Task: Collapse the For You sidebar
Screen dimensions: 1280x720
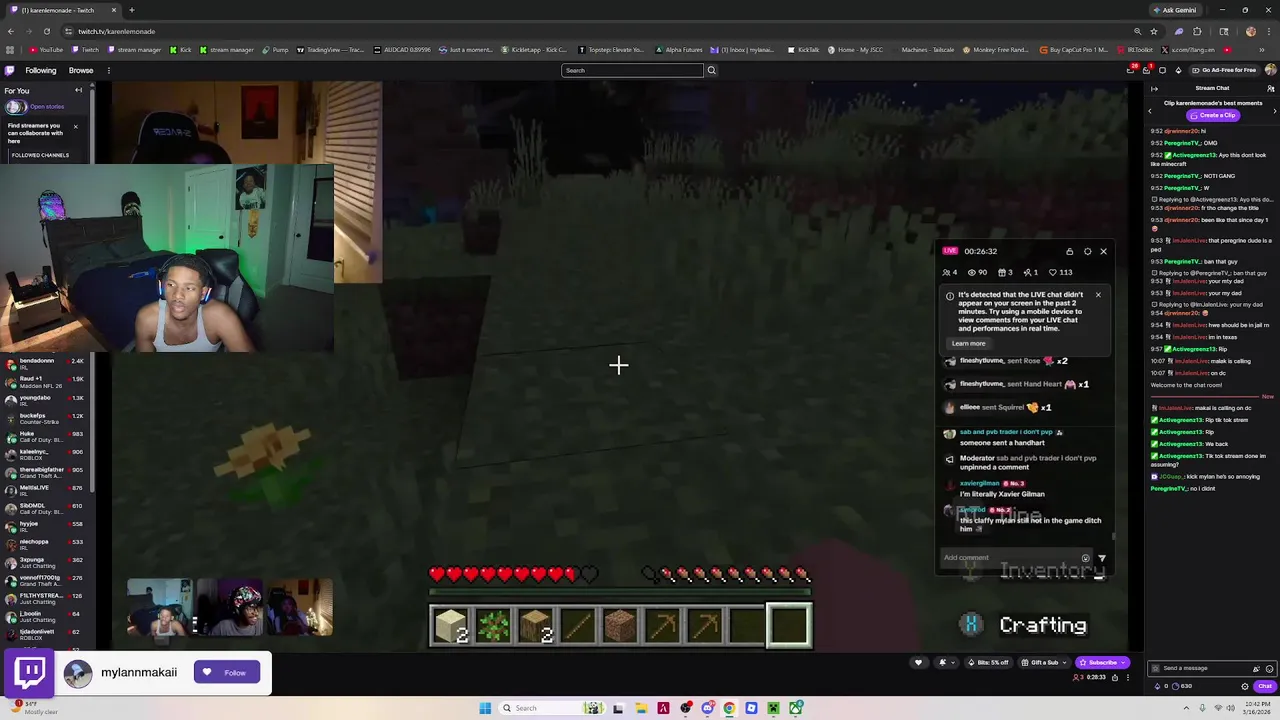Action: click(x=78, y=90)
